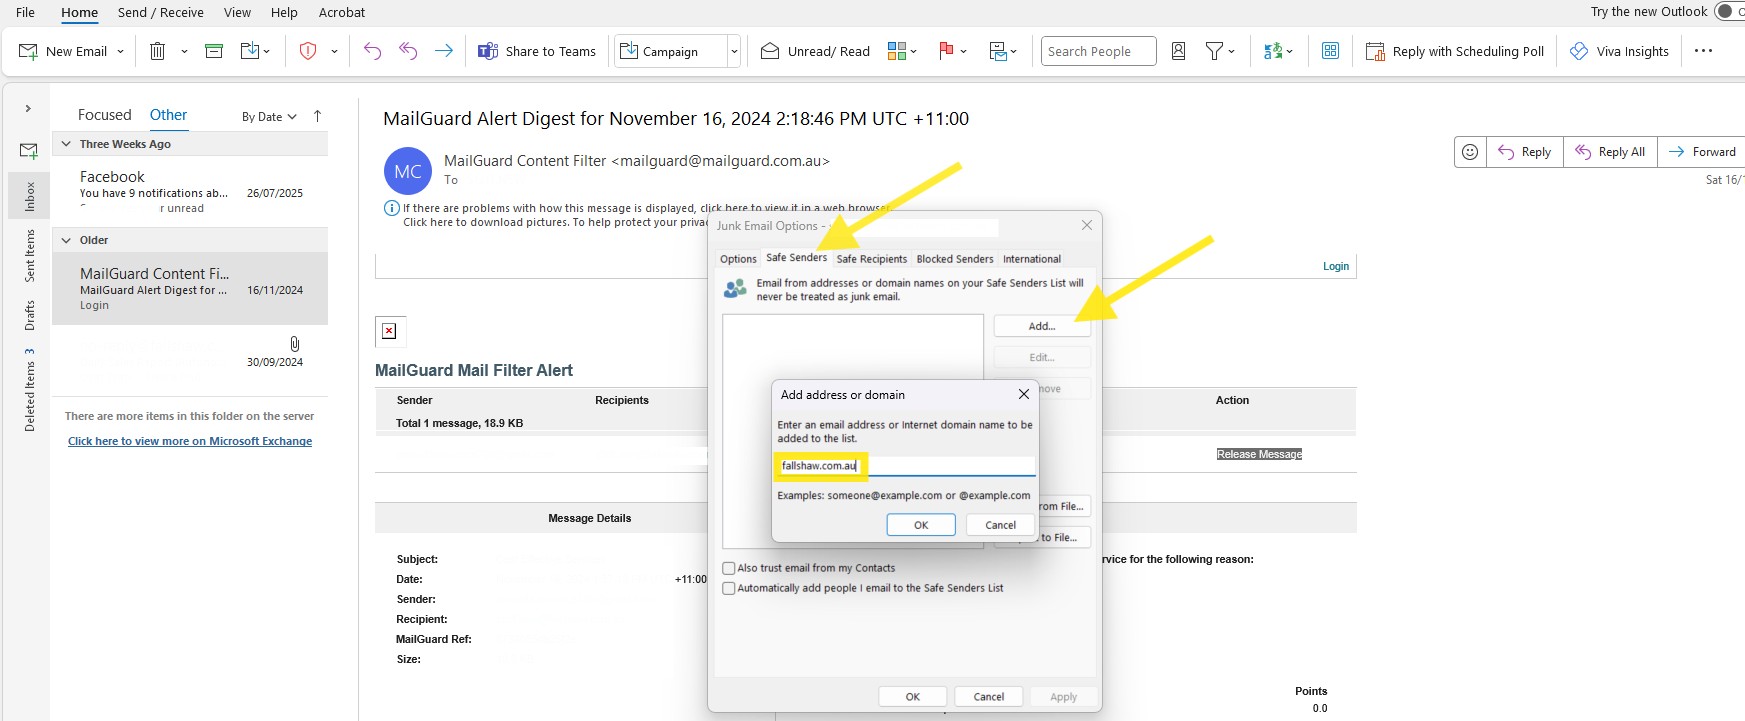Screen dimensions: 1745x721
Task: Click the Reply All button in reading pane
Action: [1610, 152]
